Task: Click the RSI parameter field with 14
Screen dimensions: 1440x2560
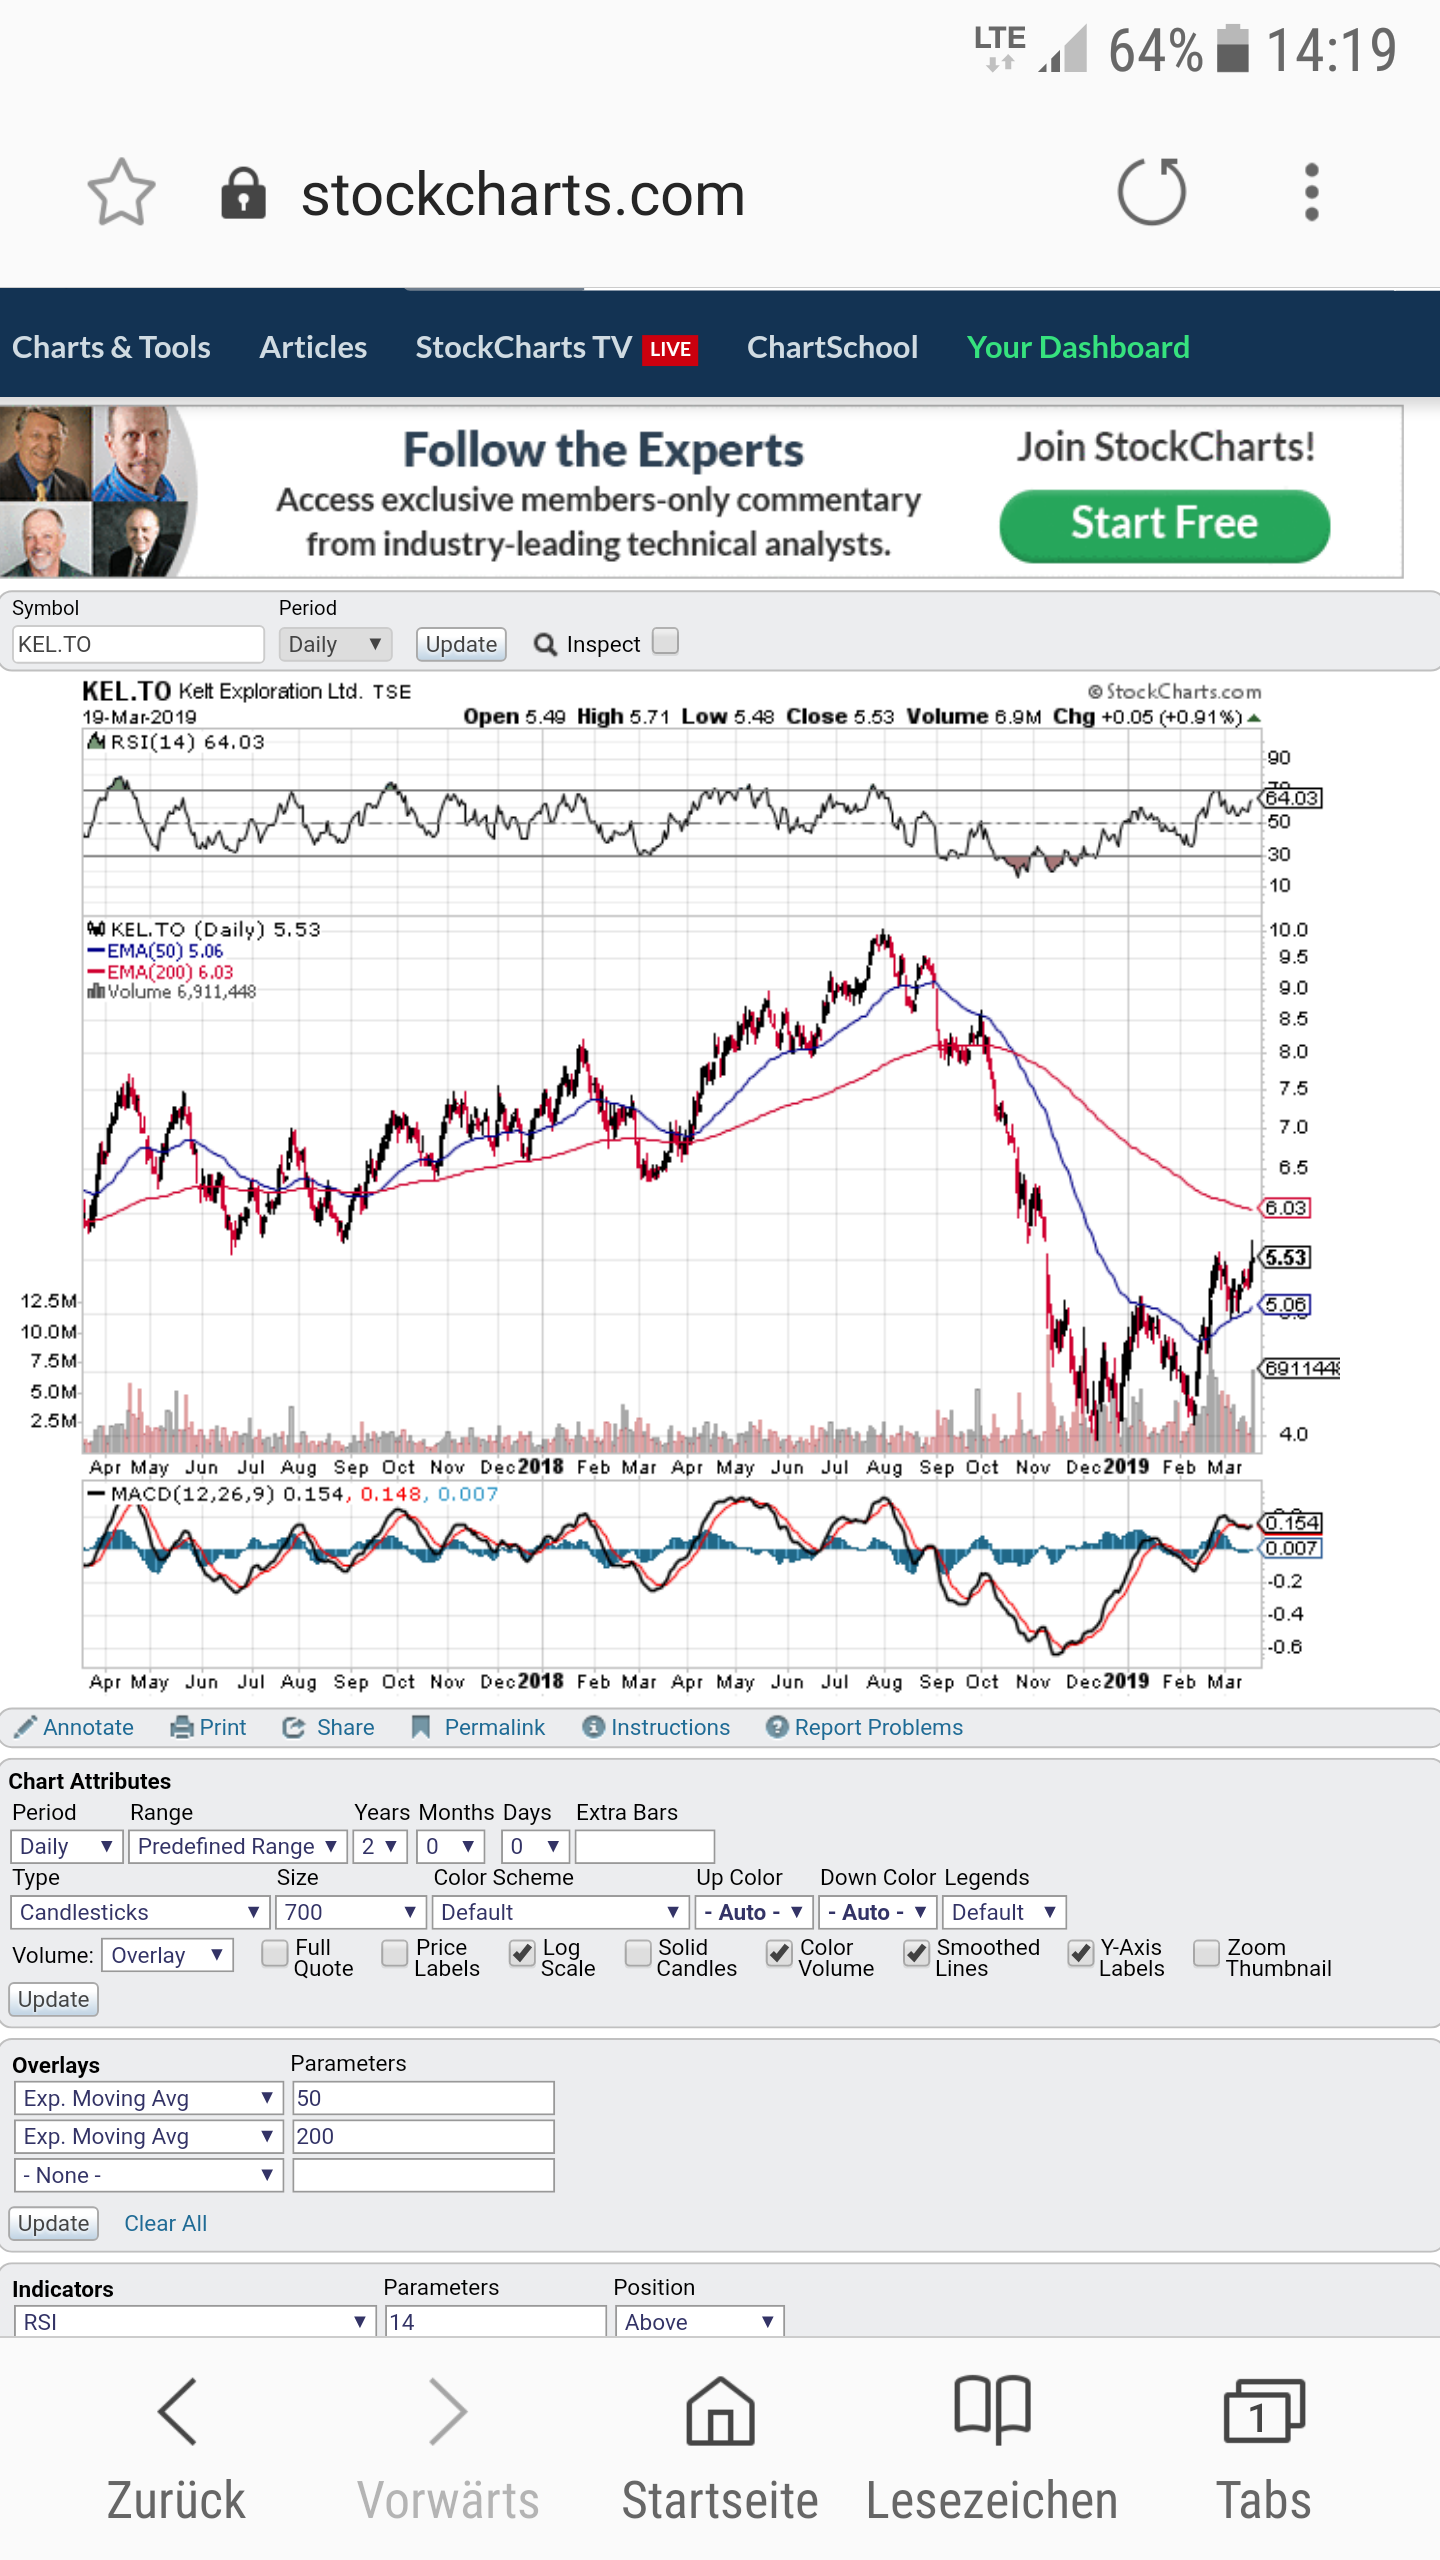Action: pyautogui.click(x=496, y=2321)
